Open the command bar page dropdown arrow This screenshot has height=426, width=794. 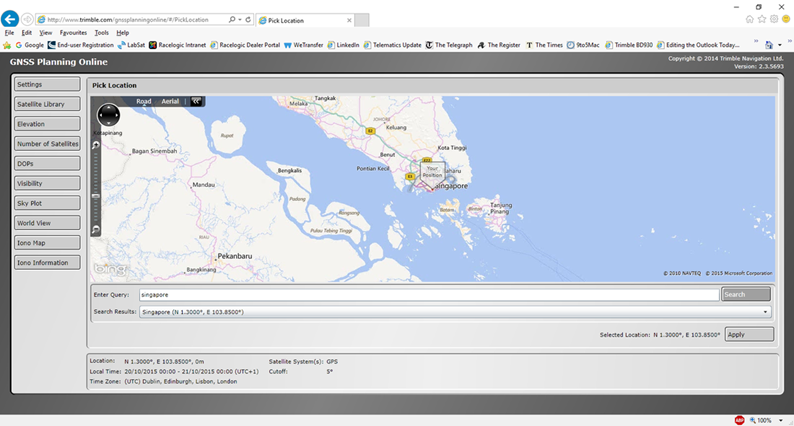point(780,45)
